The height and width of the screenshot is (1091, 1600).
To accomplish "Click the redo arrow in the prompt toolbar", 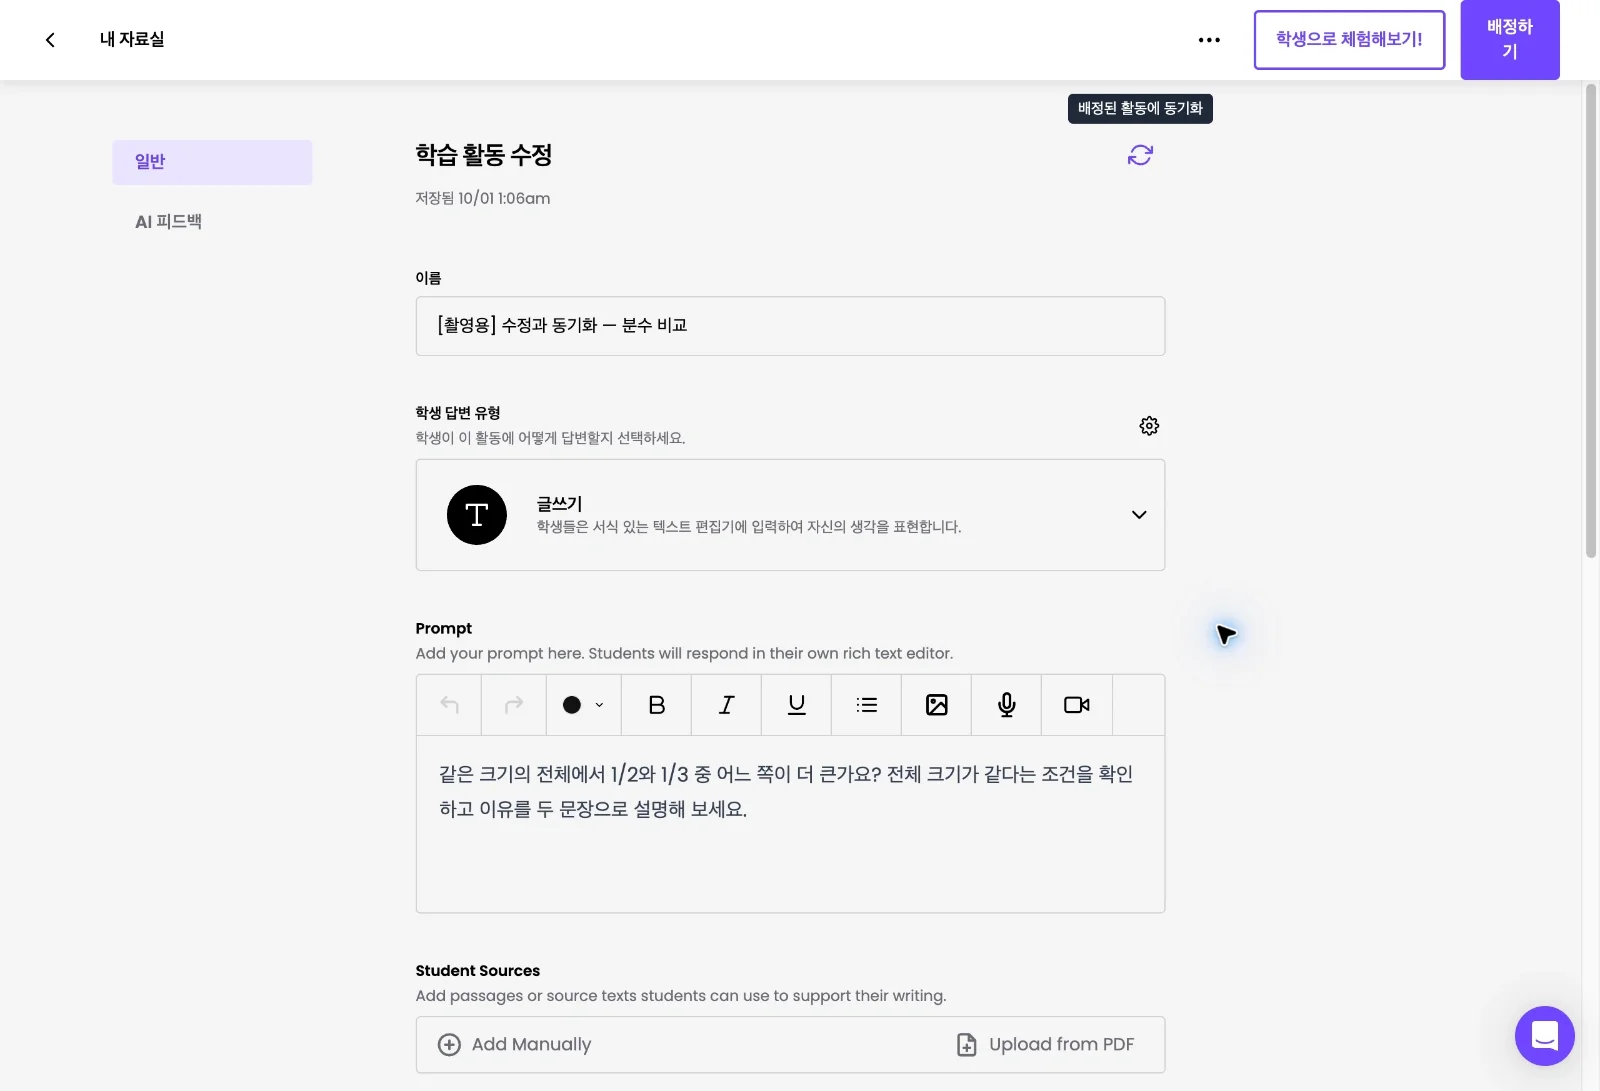I will coord(514,705).
